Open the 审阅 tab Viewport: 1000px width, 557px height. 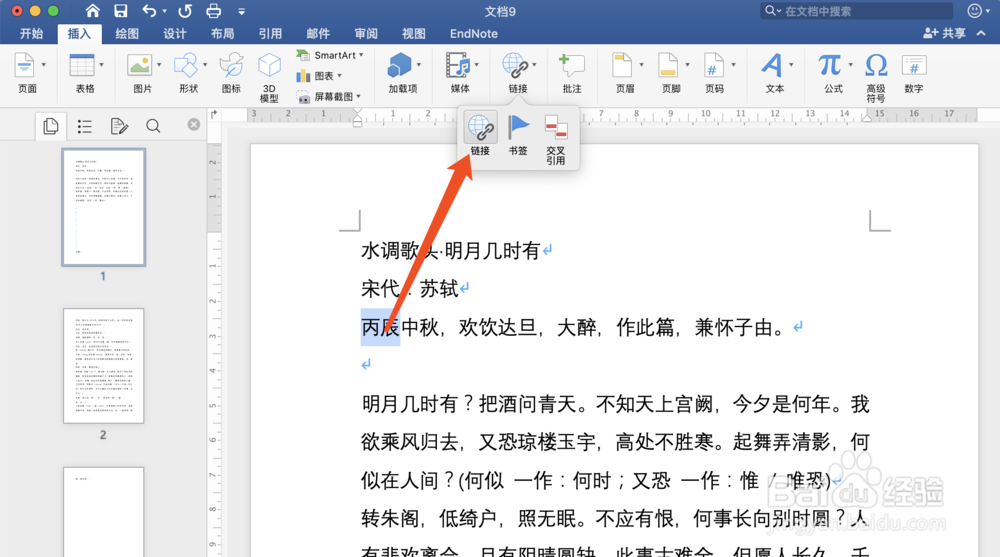(366, 34)
